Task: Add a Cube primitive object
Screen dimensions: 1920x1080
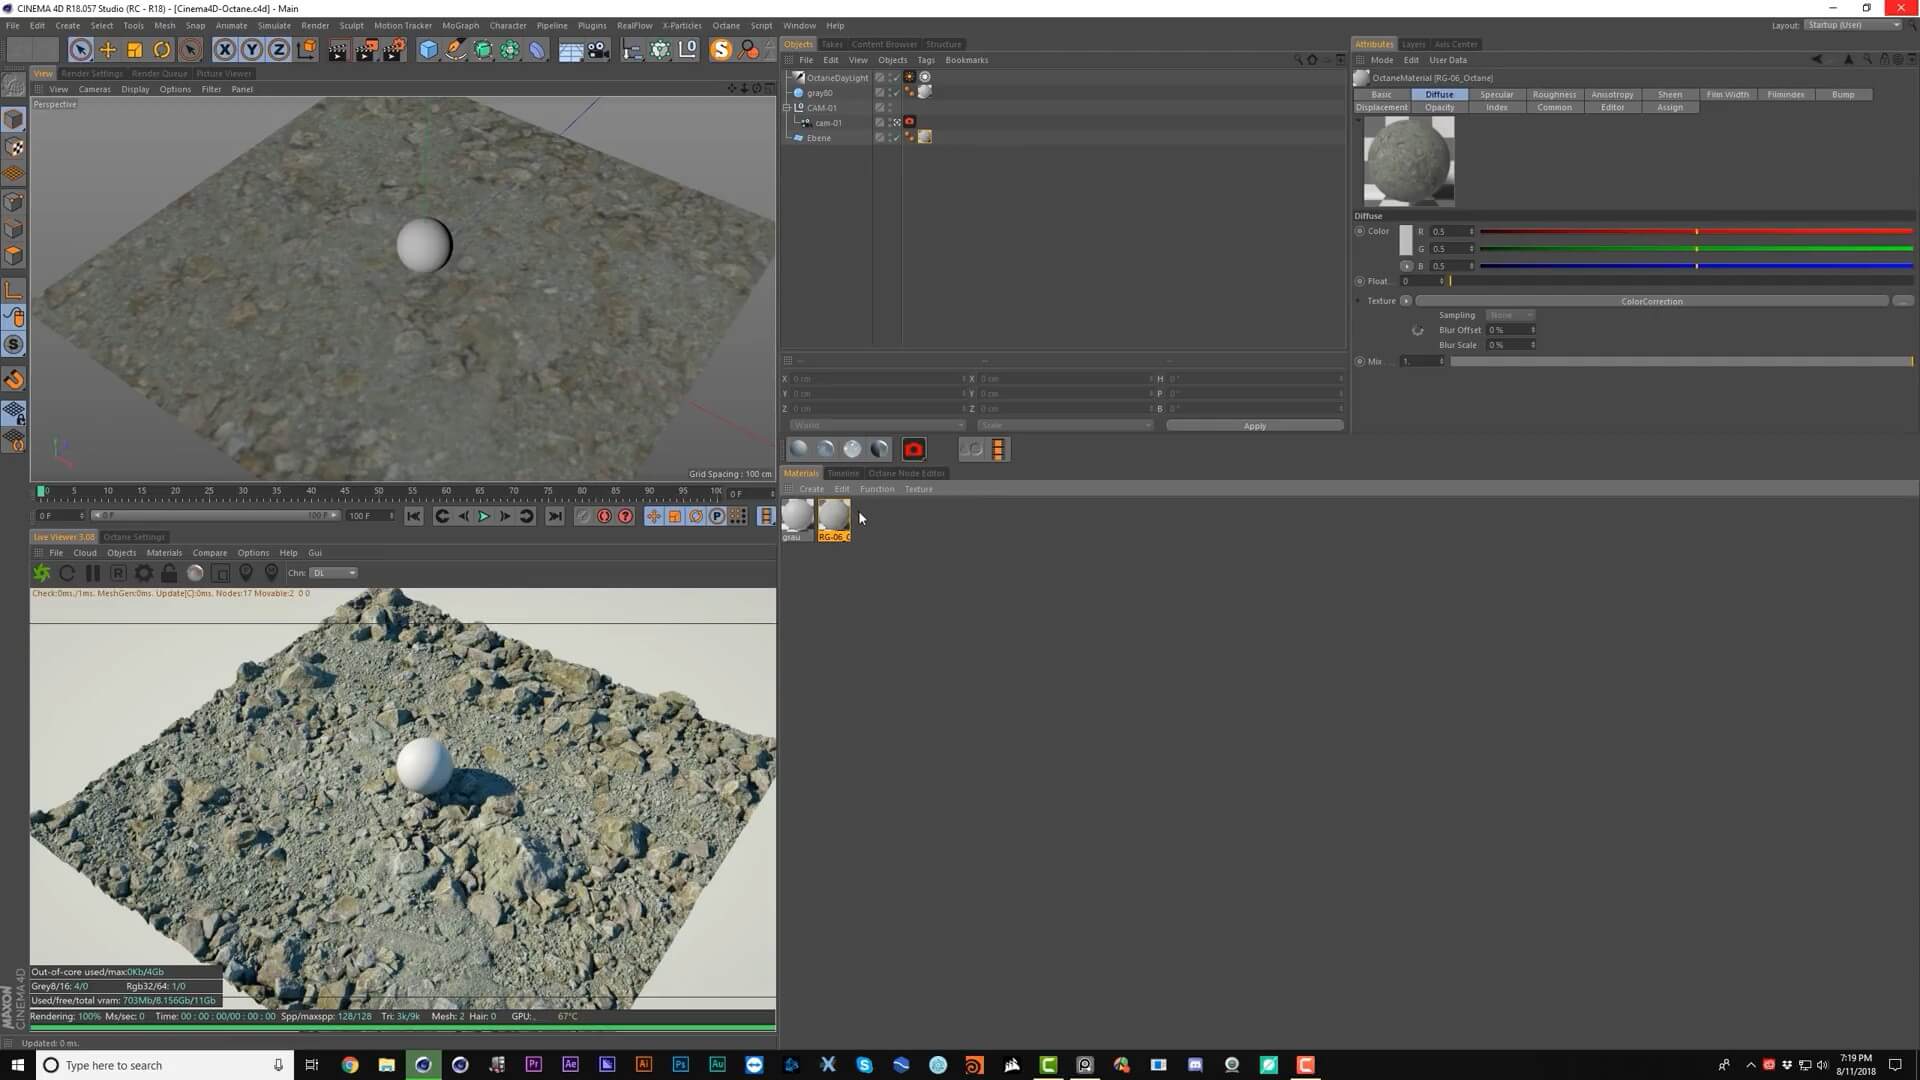Action: point(428,49)
